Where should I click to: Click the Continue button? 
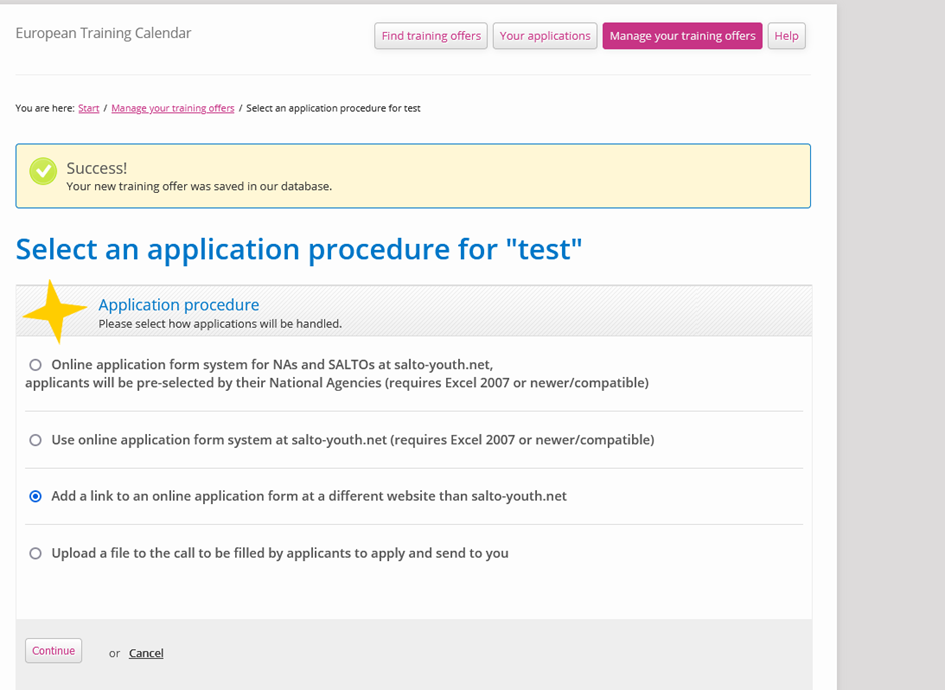click(x=54, y=651)
